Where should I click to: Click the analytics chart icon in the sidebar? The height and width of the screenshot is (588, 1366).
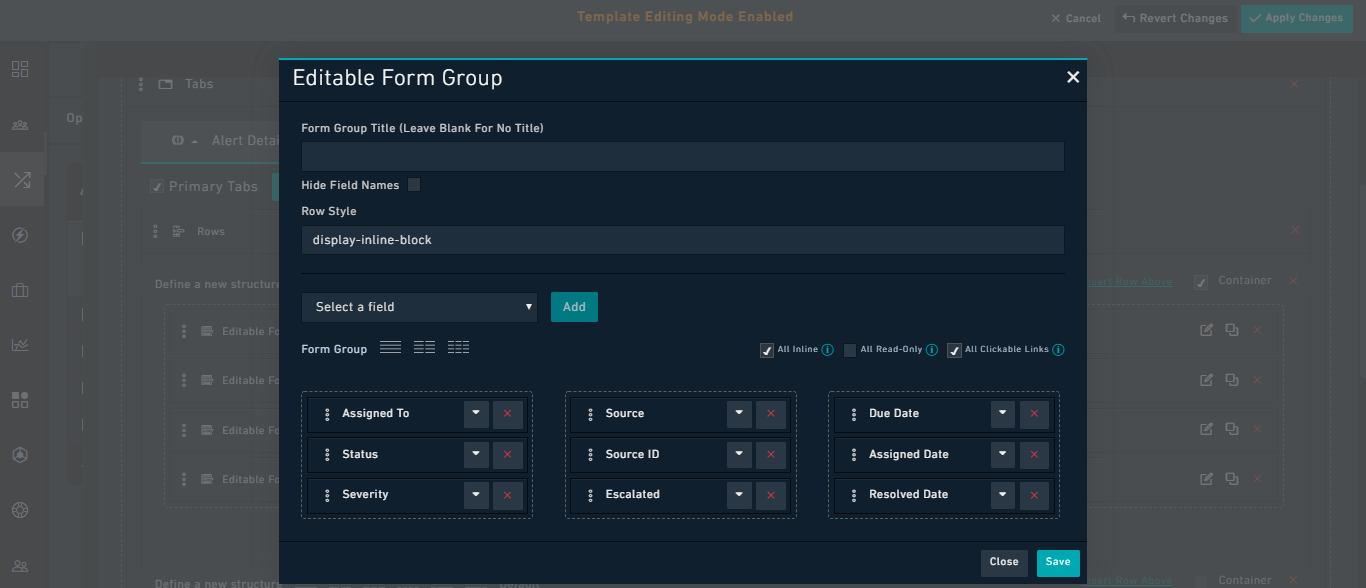(x=20, y=344)
